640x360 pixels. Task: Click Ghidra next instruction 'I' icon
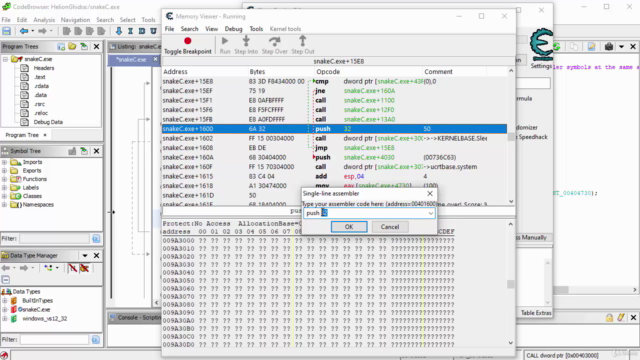130,31
